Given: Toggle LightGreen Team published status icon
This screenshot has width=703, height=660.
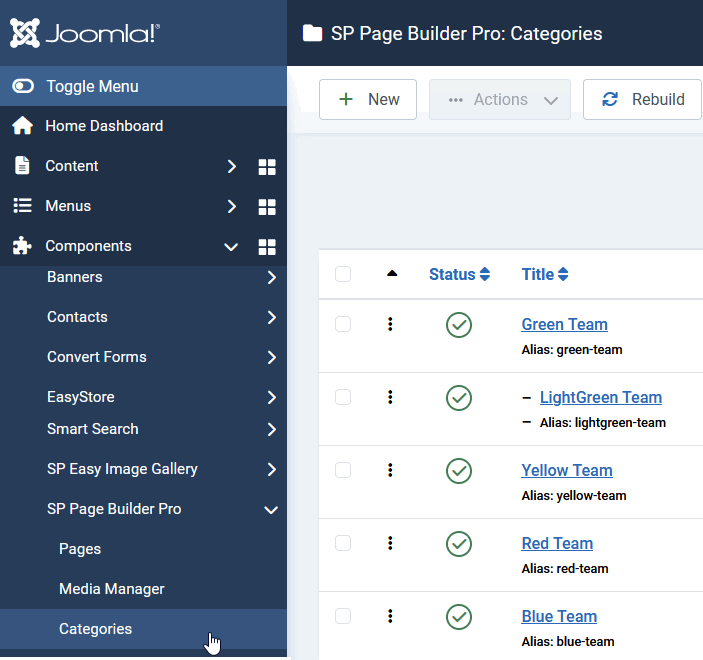Looking at the screenshot, I should click(x=459, y=398).
